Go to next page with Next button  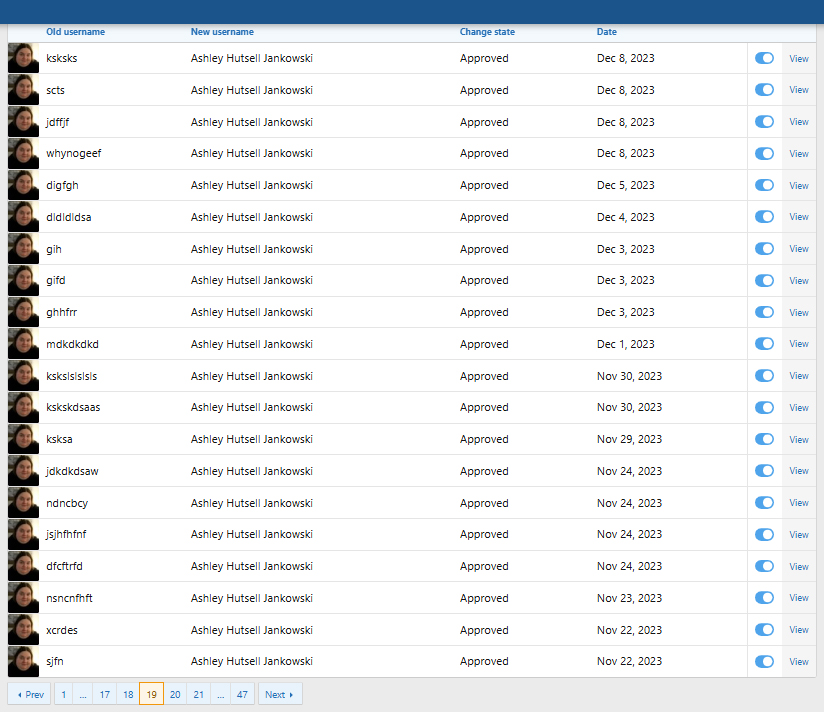[x=280, y=694]
